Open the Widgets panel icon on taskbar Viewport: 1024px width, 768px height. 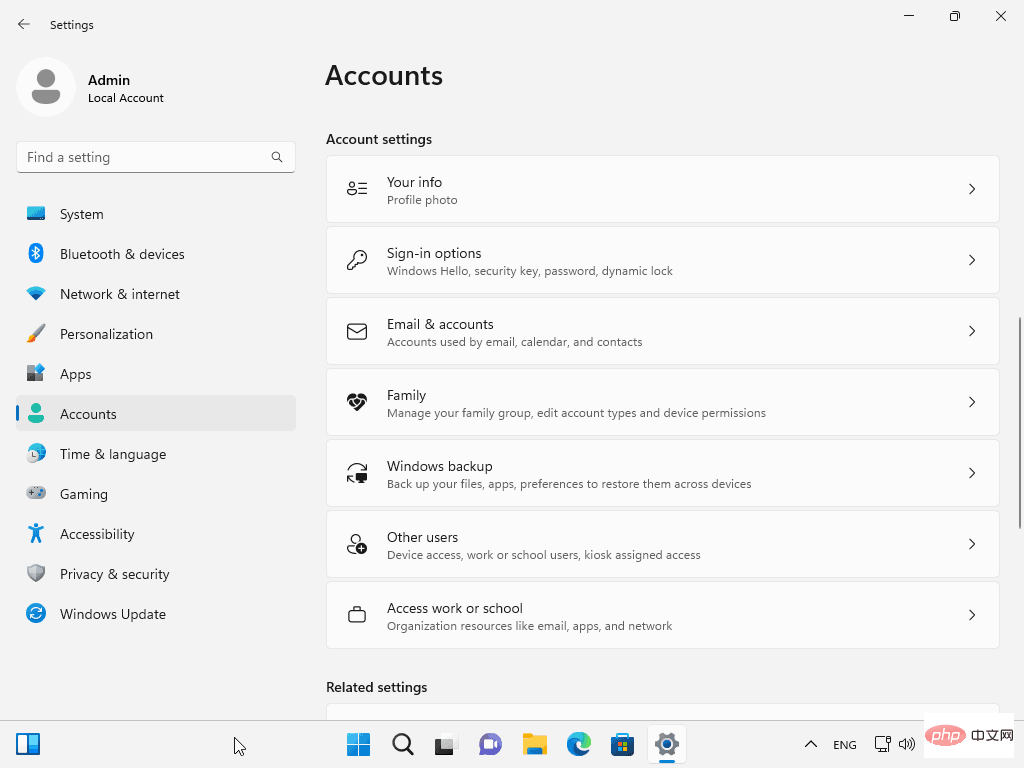point(28,744)
